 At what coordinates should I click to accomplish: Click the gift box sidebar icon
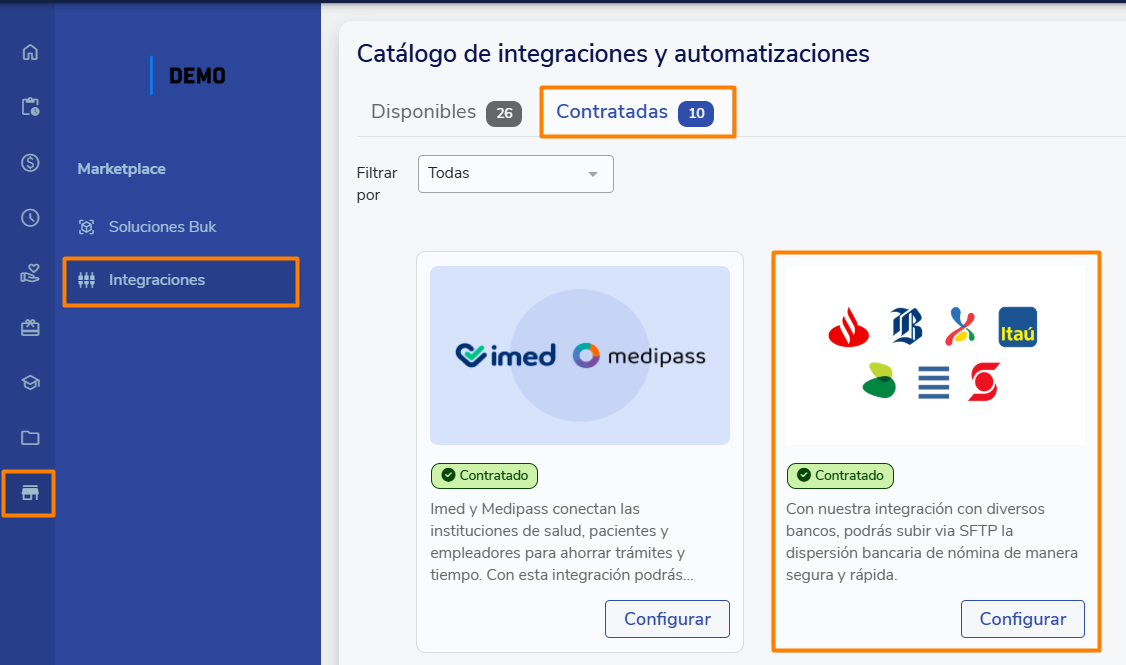coord(30,327)
